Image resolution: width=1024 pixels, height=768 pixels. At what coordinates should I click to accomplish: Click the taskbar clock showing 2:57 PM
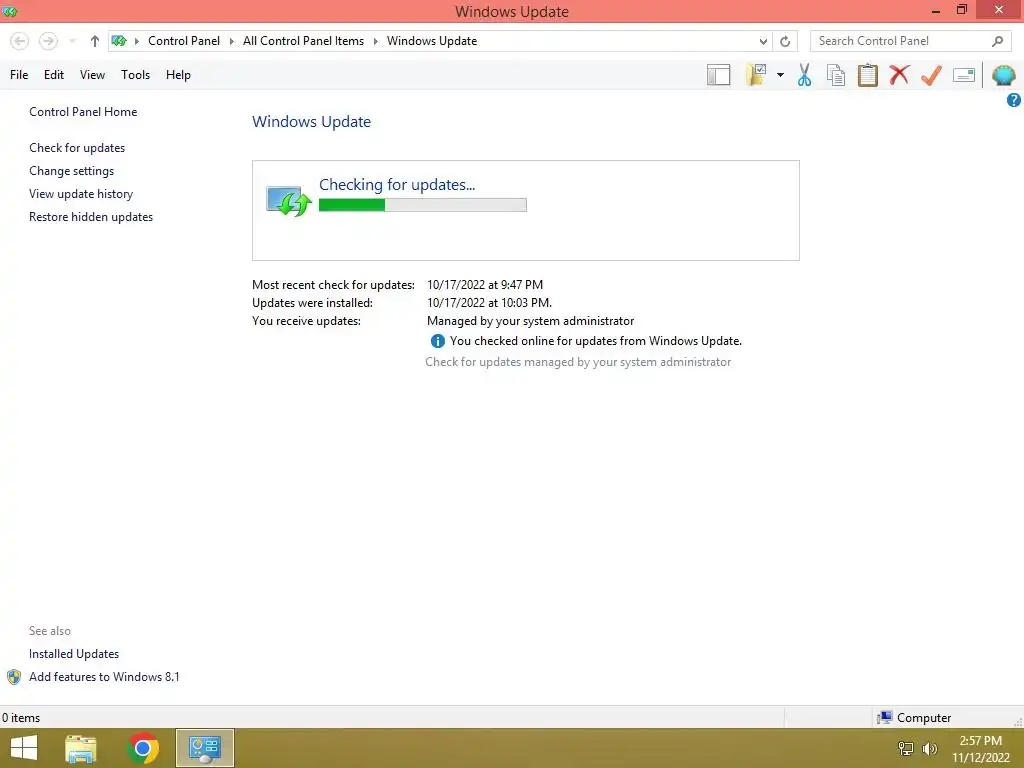pos(980,748)
